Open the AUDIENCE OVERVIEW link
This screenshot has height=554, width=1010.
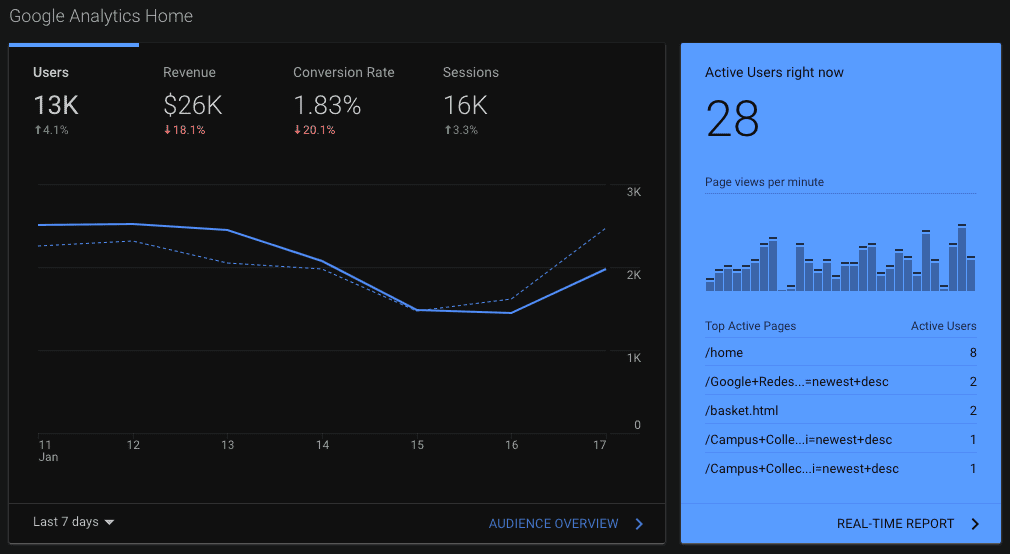[553, 524]
